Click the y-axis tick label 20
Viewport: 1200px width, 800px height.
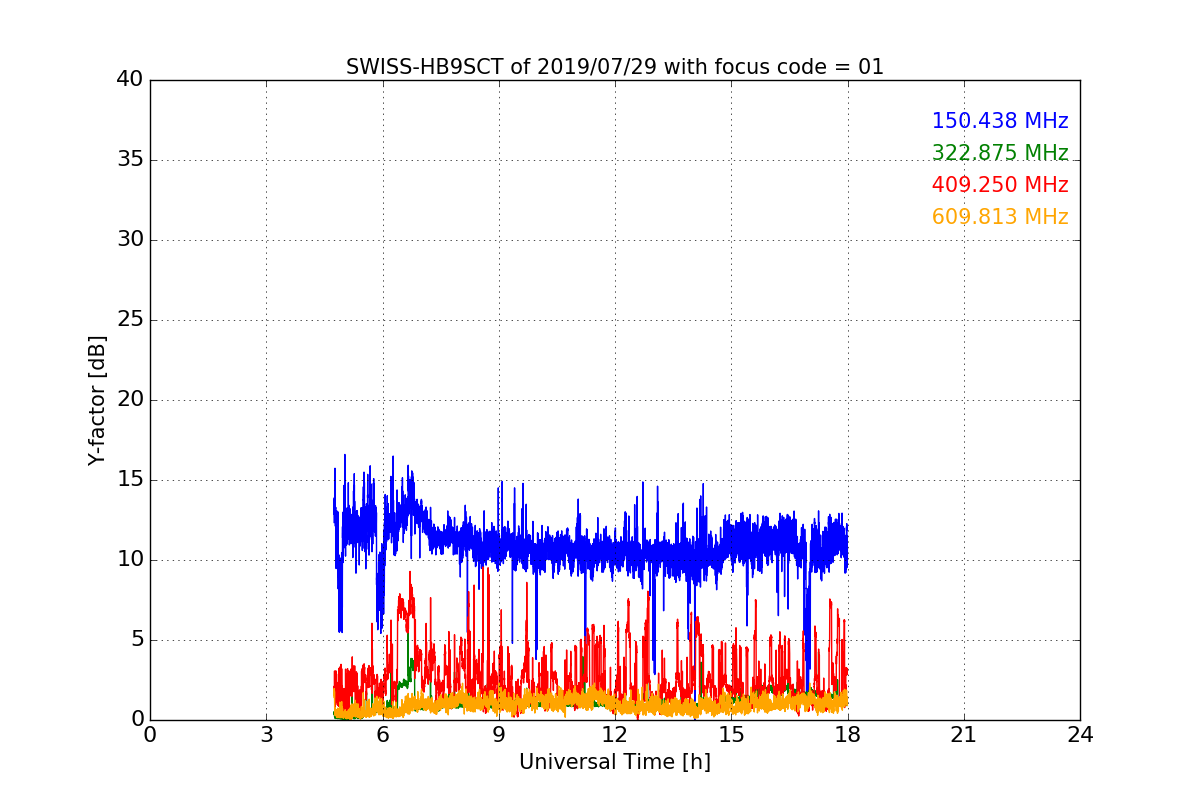coord(129,400)
